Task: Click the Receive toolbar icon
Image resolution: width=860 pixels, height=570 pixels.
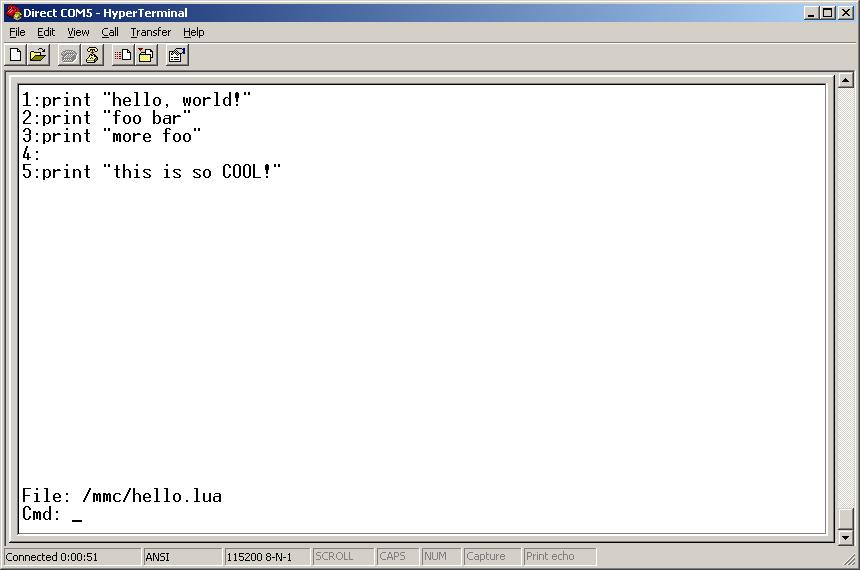Action: click(x=146, y=56)
